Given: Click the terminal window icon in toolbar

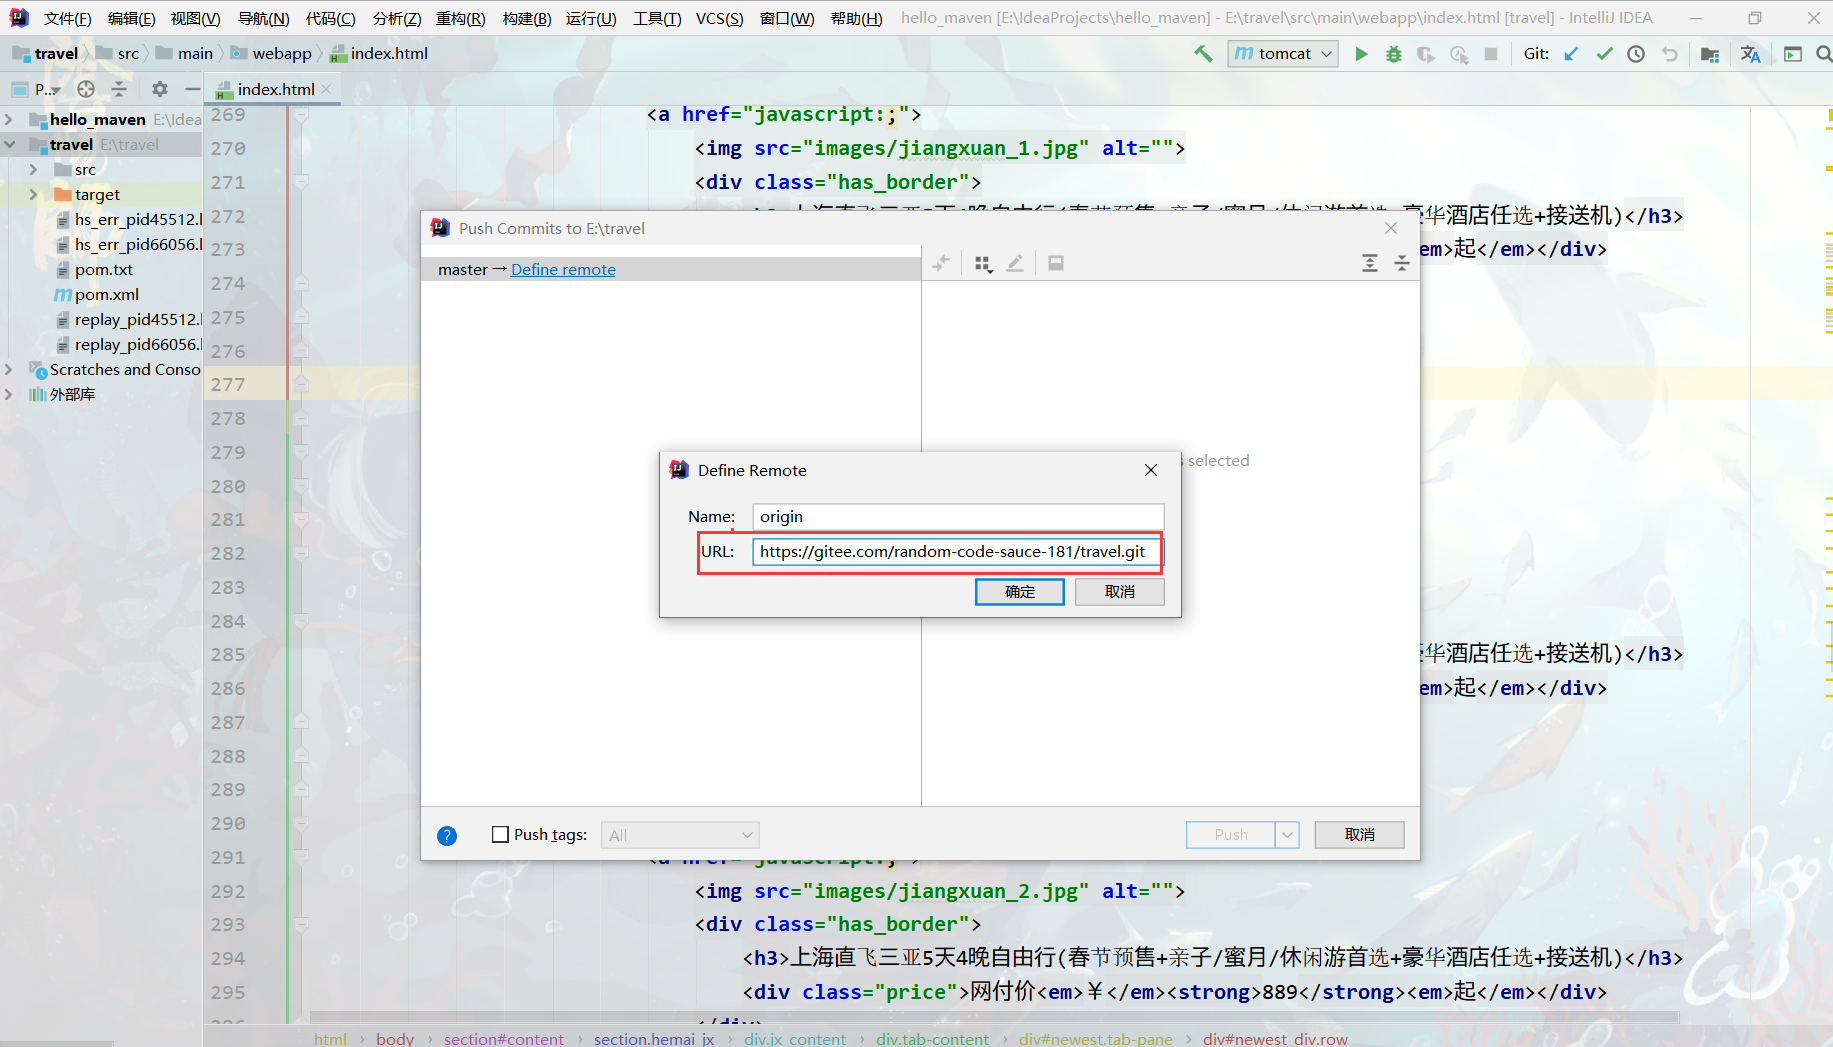Looking at the screenshot, I should (1793, 54).
